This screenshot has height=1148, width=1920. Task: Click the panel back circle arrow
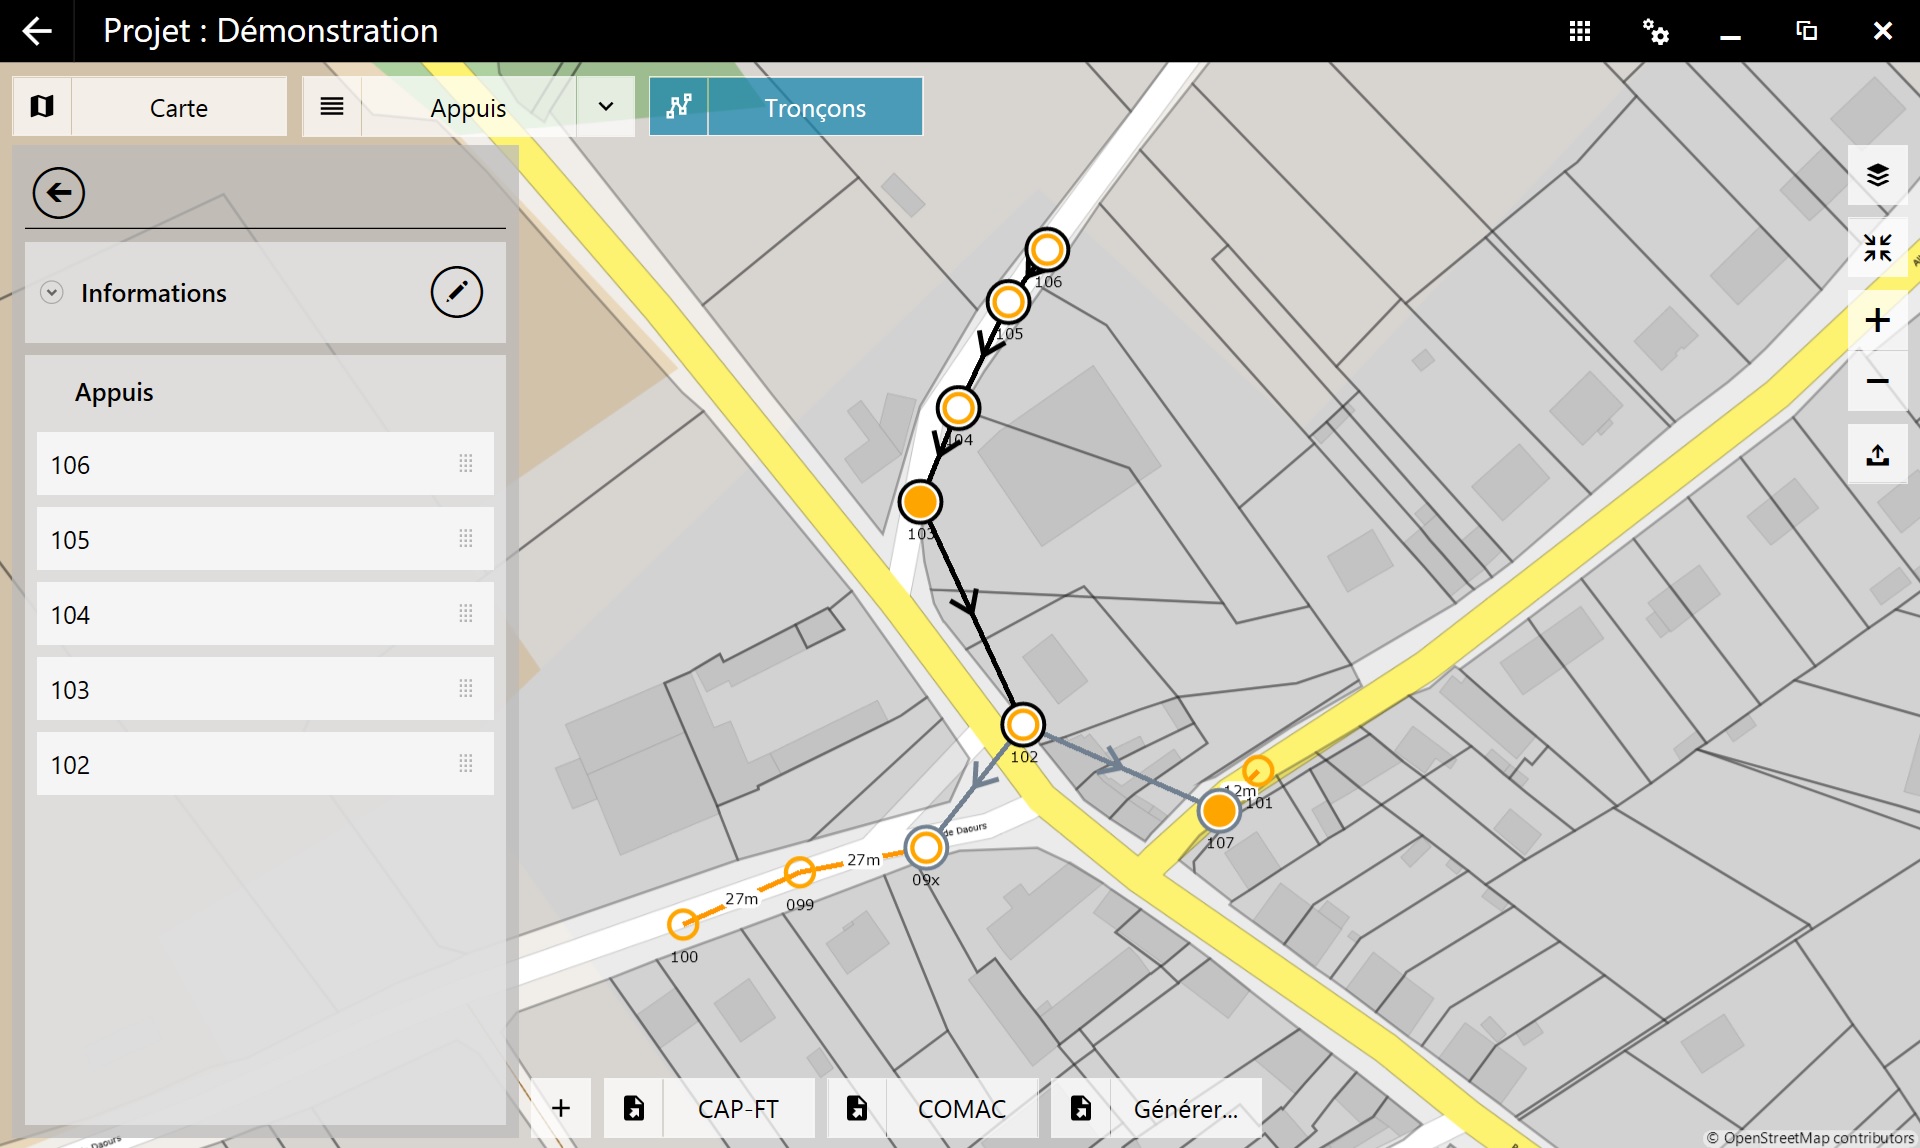point(59,193)
